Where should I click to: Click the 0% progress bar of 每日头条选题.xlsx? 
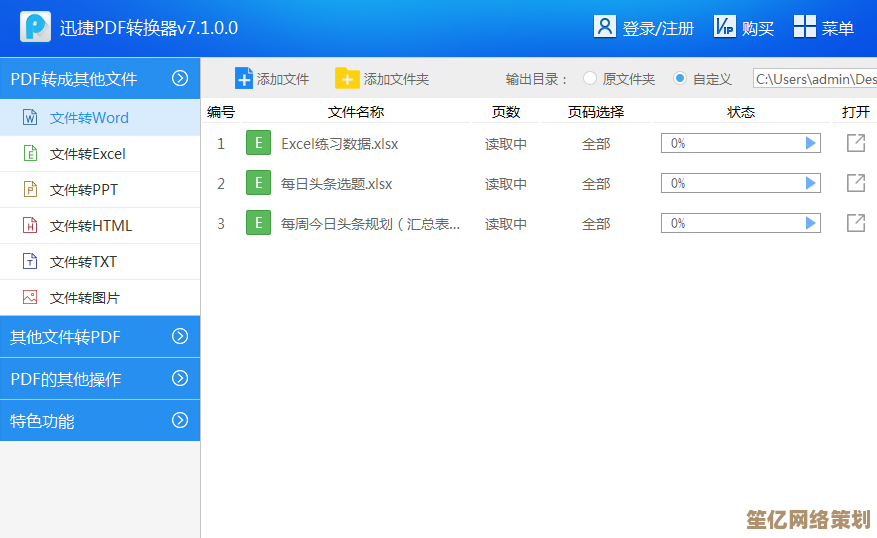pos(741,183)
